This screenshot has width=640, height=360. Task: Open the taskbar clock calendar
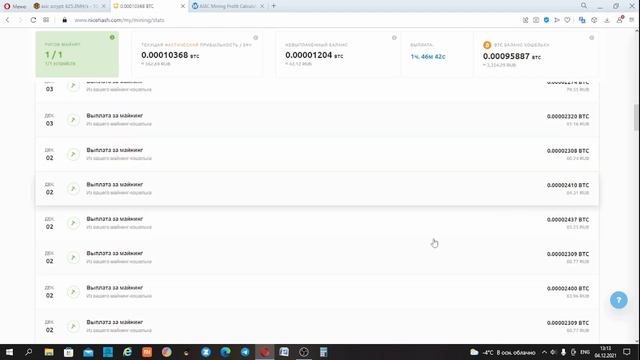[x=606, y=352]
